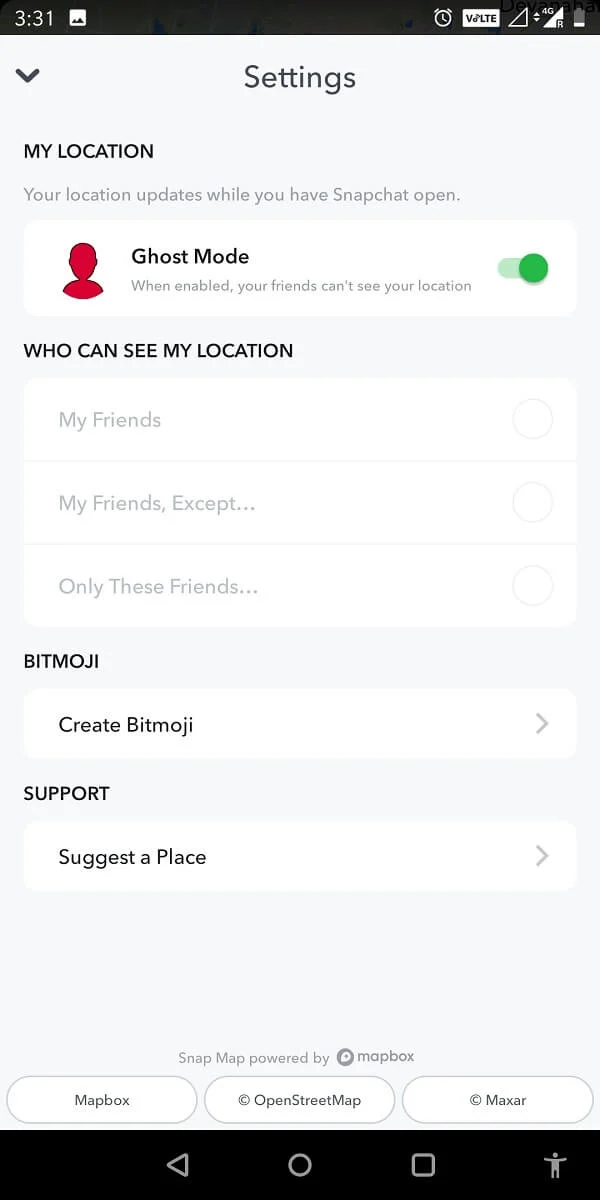Expand Create Bitmoji via its right arrow

(x=542, y=723)
